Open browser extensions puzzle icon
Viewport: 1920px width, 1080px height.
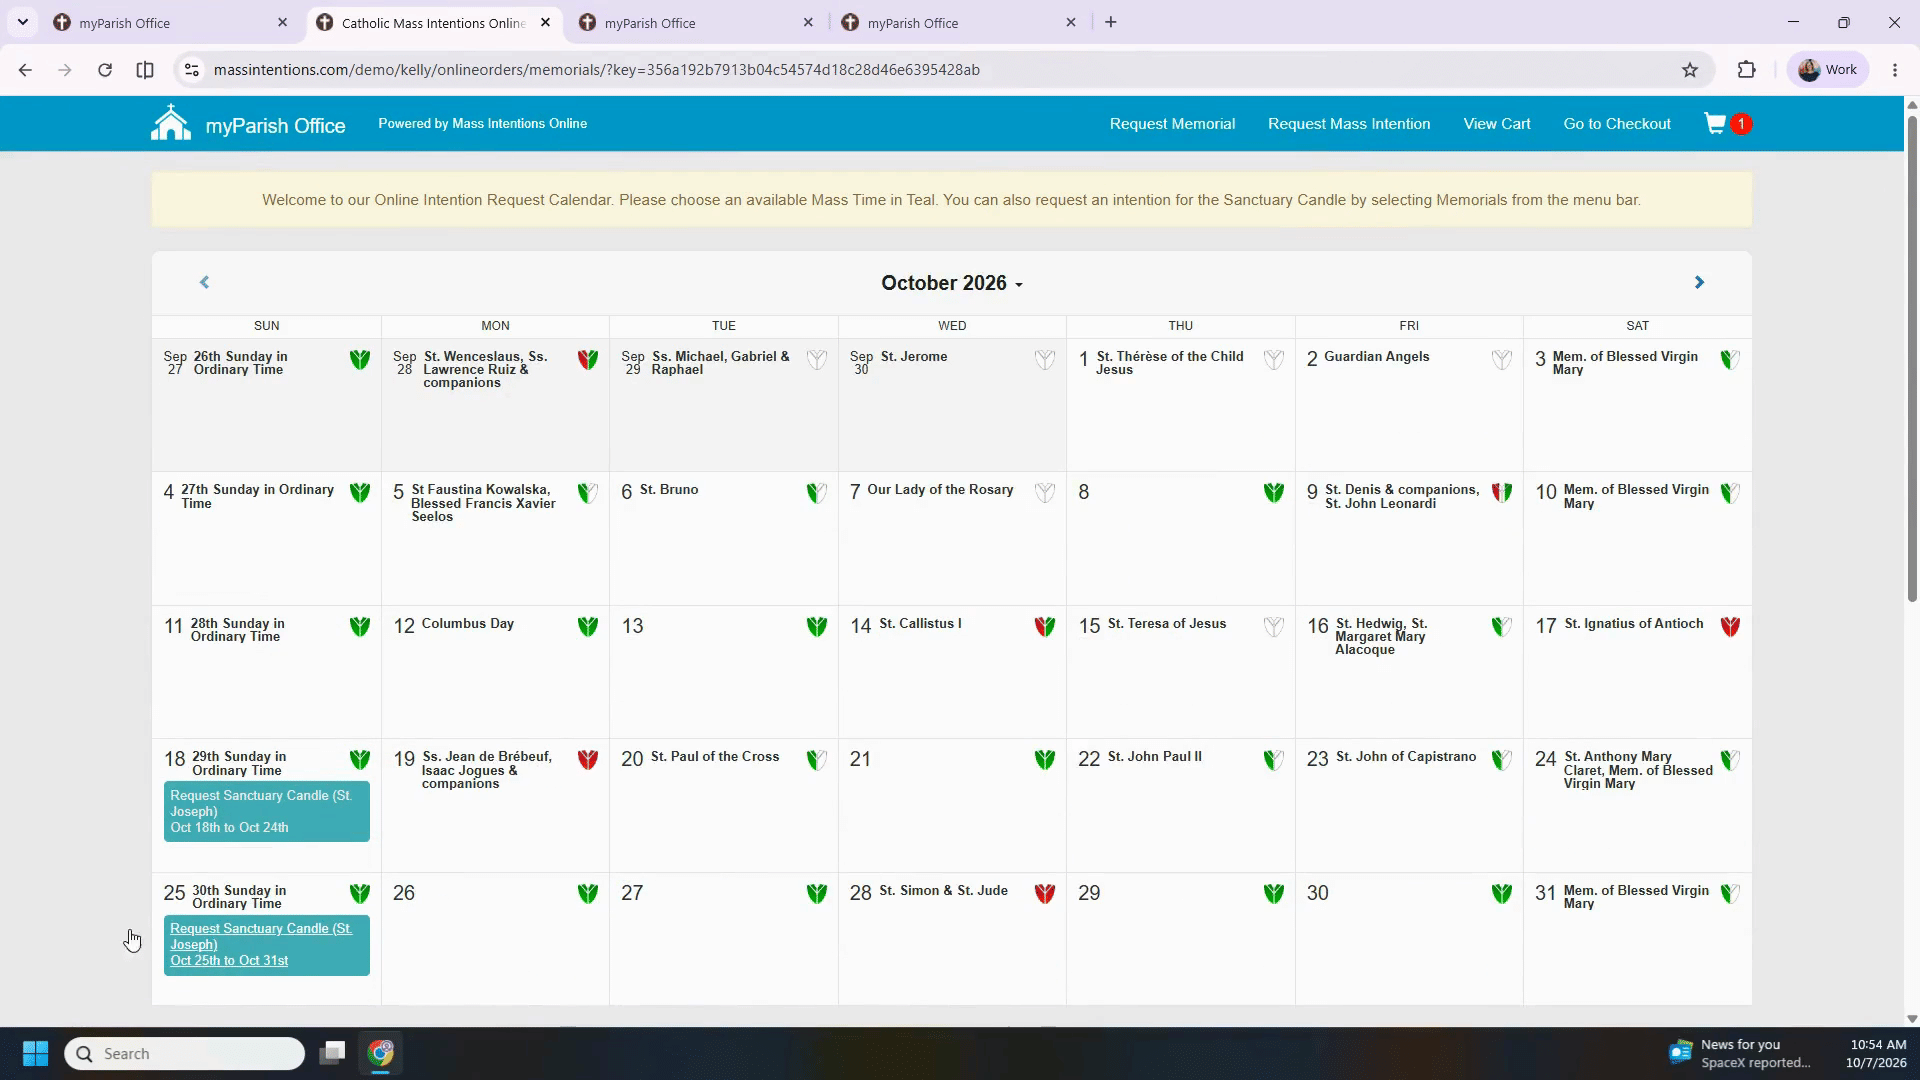(x=1746, y=70)
